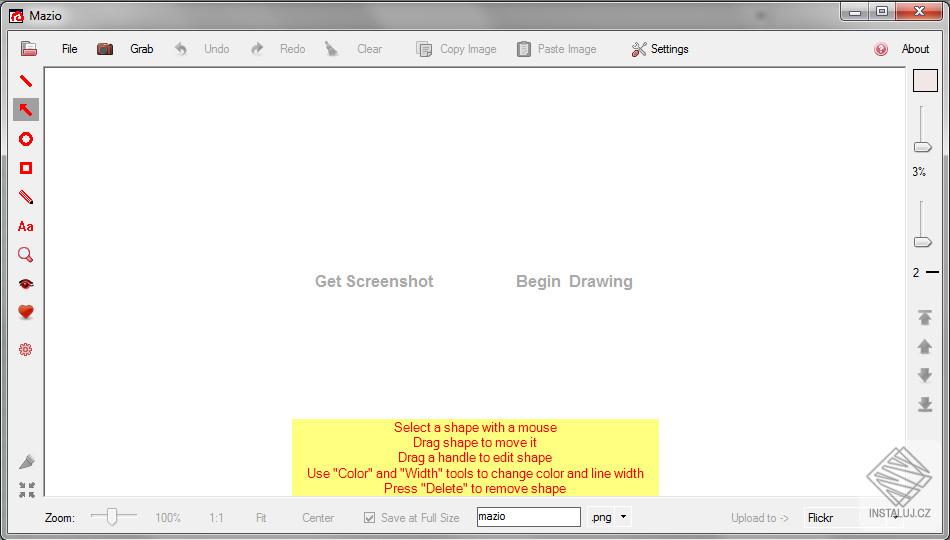950x540 pixels.
Task: Click the line width slider handle
Action: (x=923, y=242)
